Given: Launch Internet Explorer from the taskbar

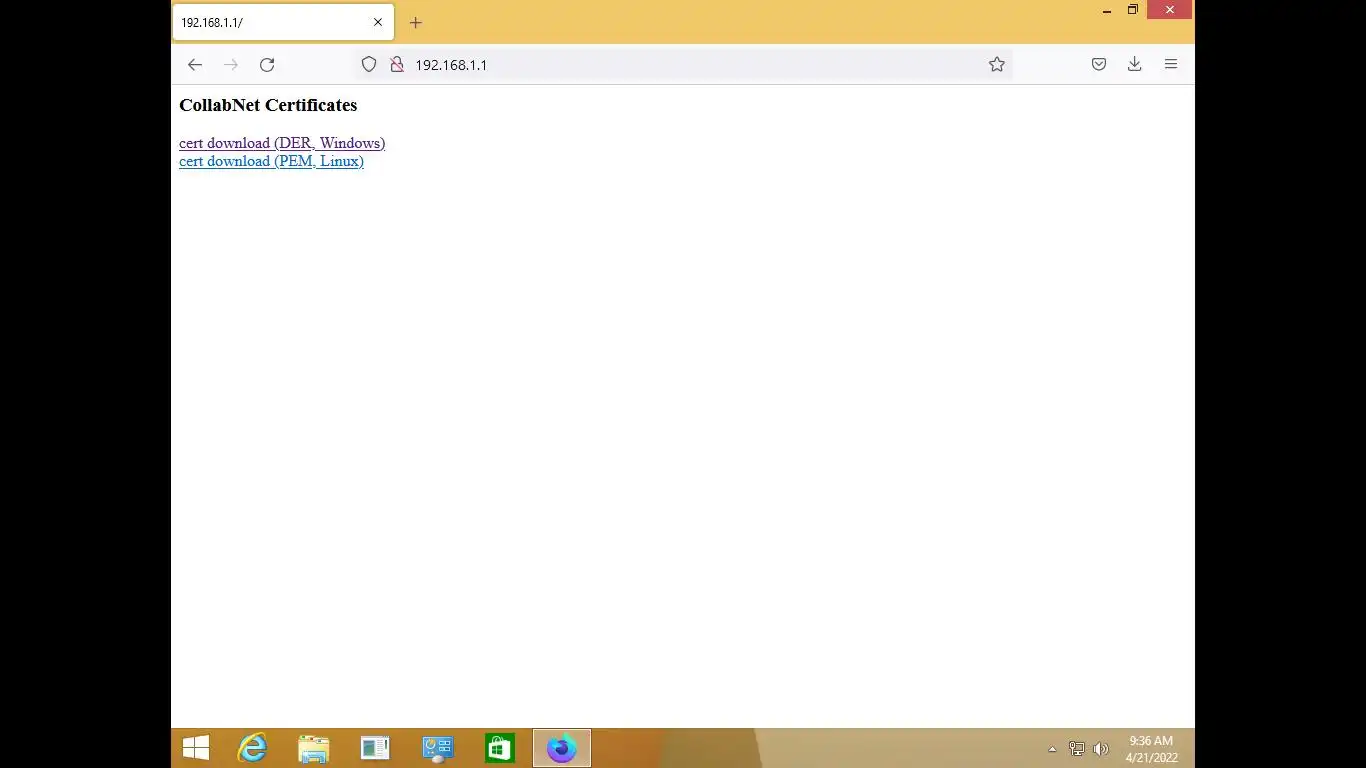Looking at the screenshot, I should tap(252, 748).
